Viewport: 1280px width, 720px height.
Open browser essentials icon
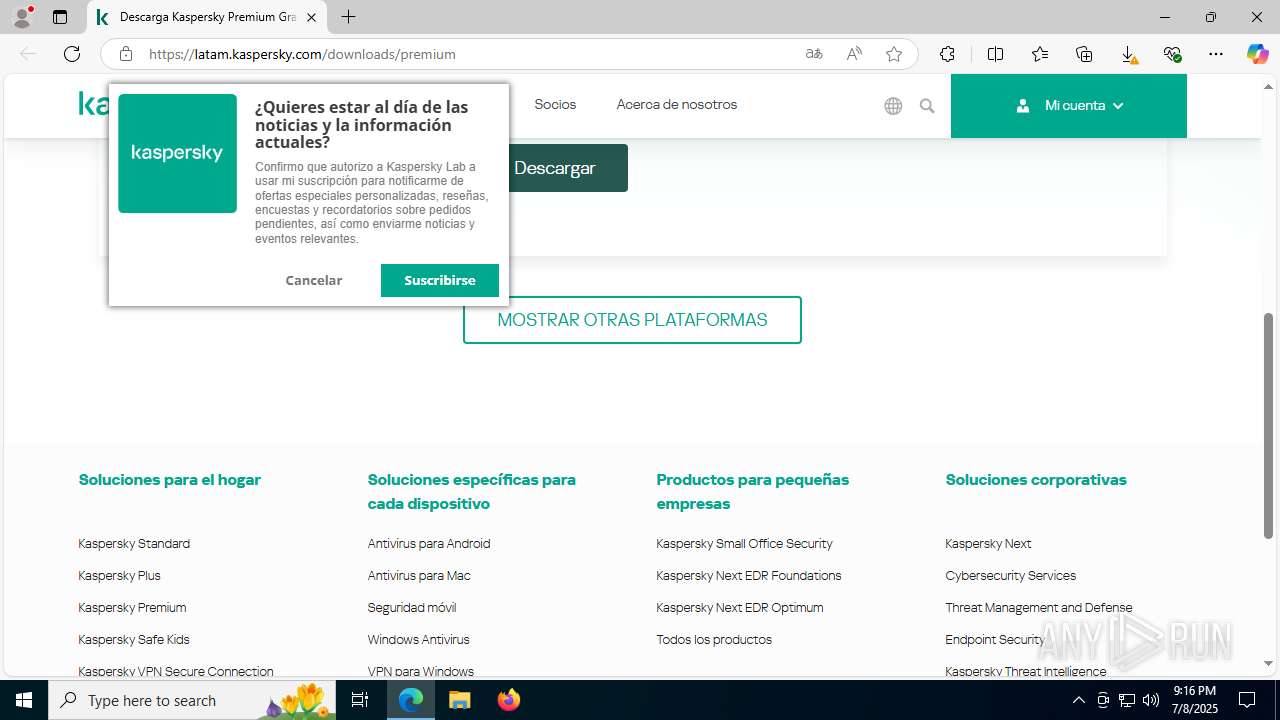[x=1172, y=54]
